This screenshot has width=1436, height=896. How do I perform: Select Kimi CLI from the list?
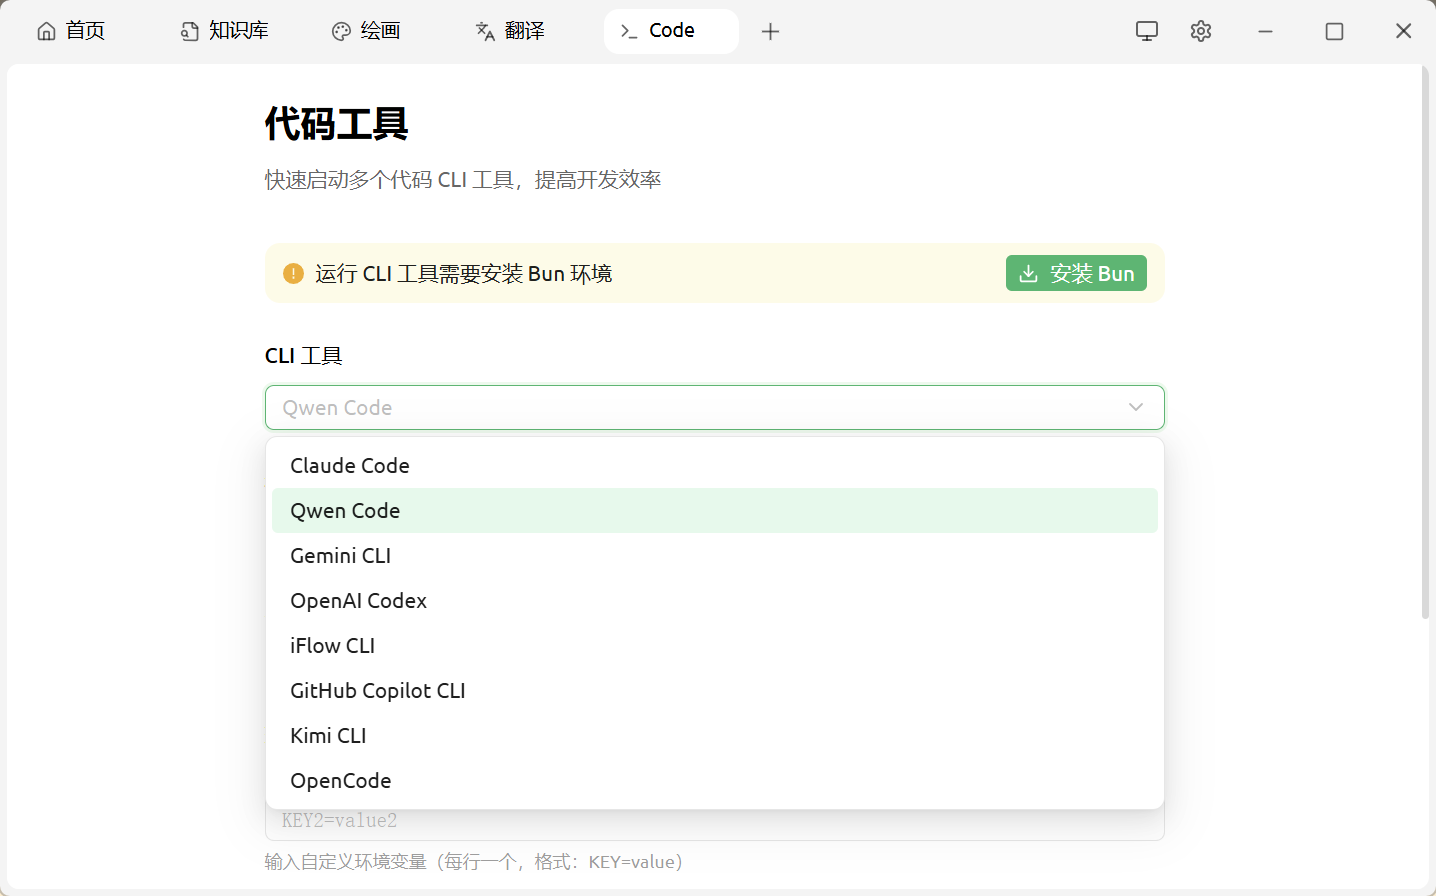(328, 736)
